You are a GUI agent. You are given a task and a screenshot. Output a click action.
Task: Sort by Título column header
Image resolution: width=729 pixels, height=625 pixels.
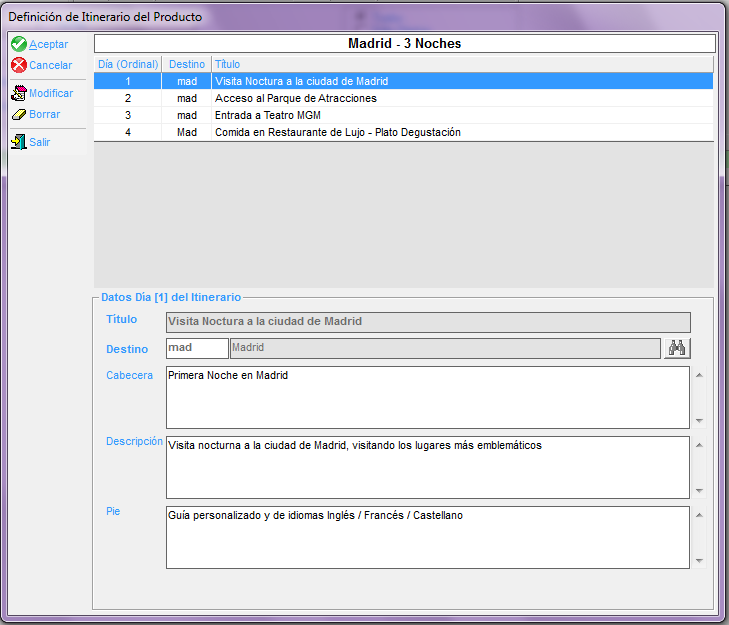click(463, 64)
